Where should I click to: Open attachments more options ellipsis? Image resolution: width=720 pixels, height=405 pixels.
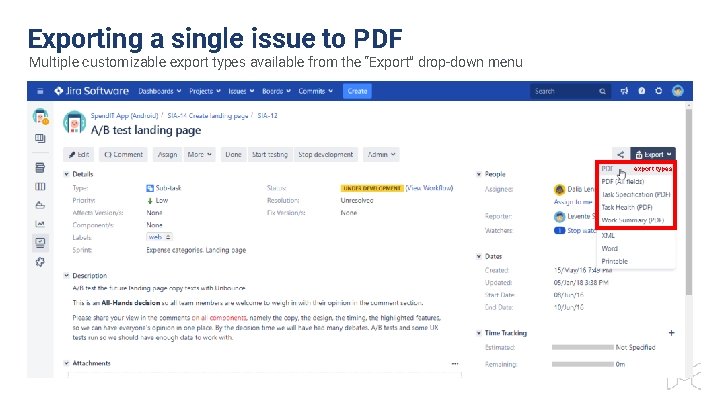455,363
